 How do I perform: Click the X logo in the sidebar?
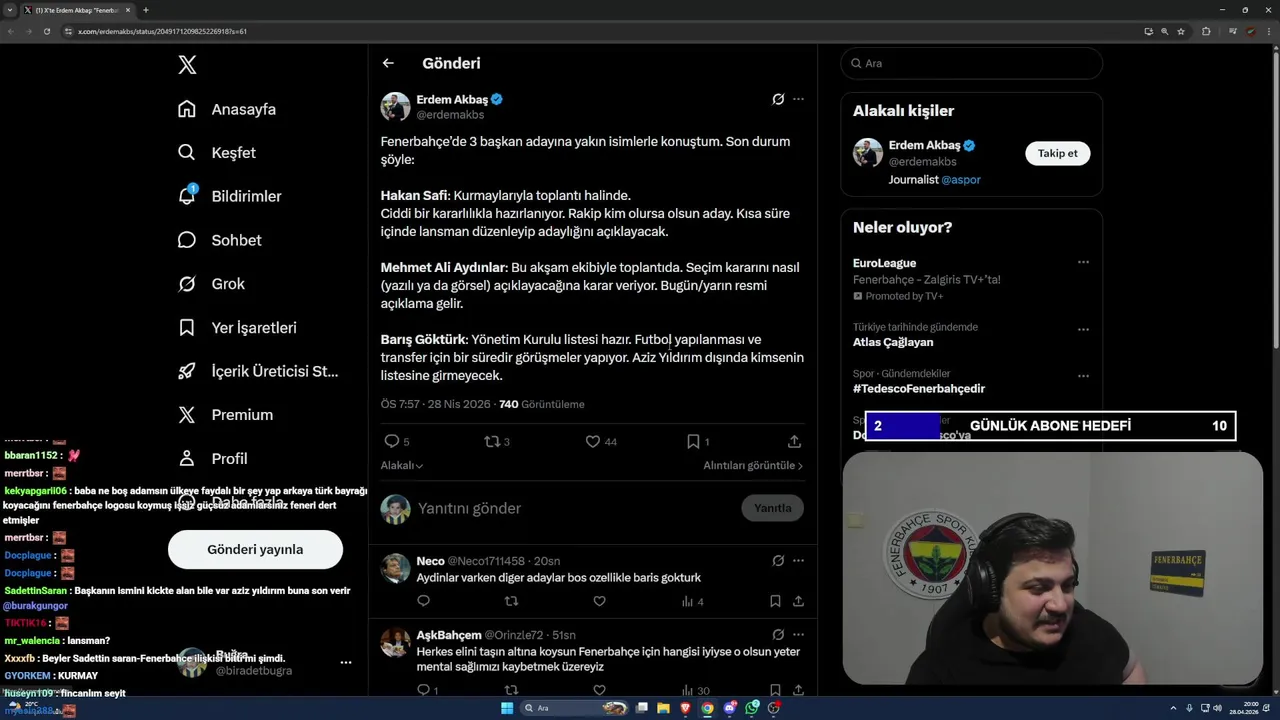(x=187, y=65)
